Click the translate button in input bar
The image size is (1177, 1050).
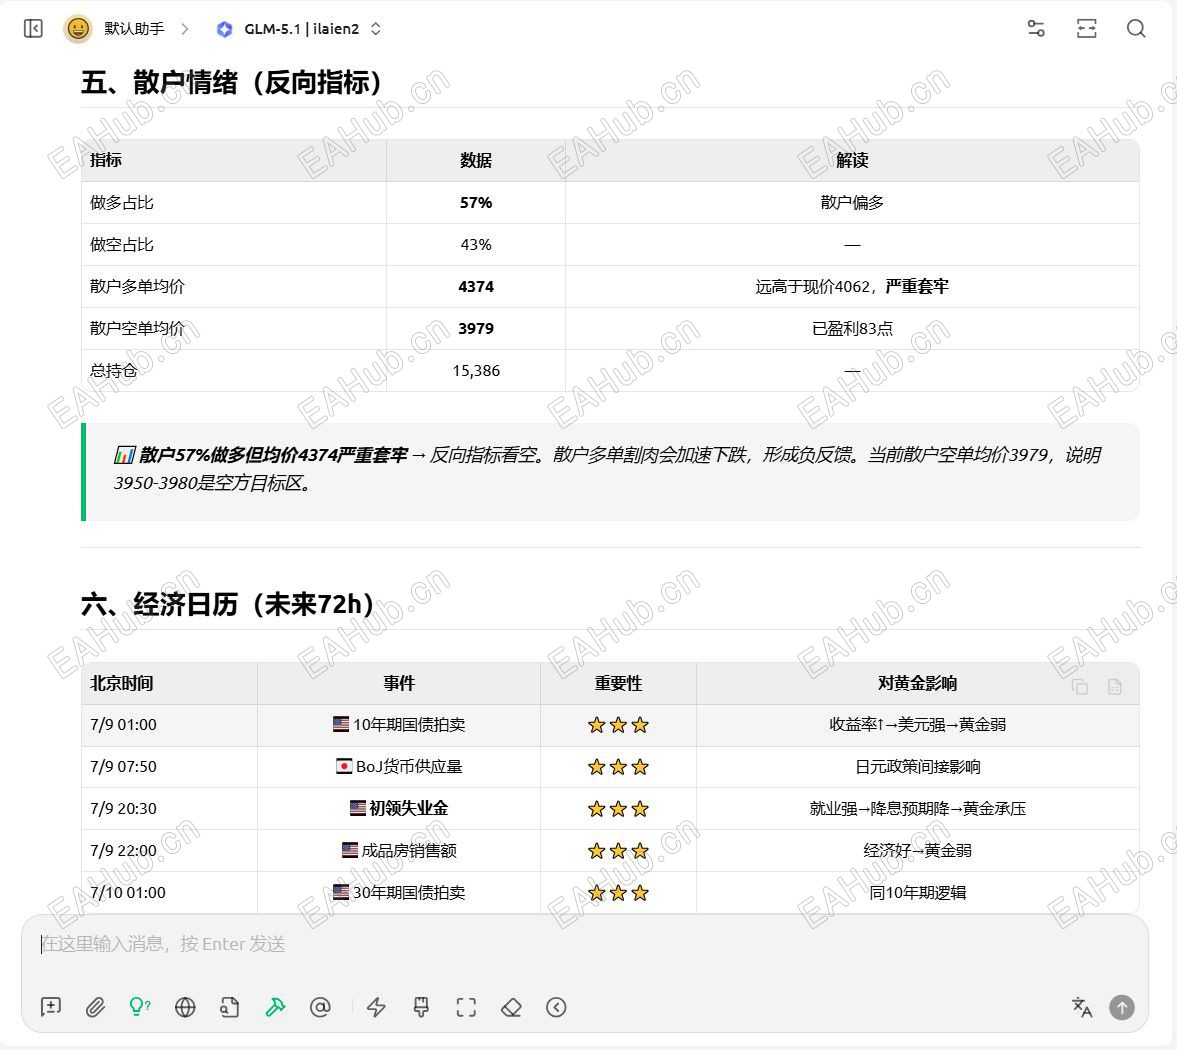1082,1007
